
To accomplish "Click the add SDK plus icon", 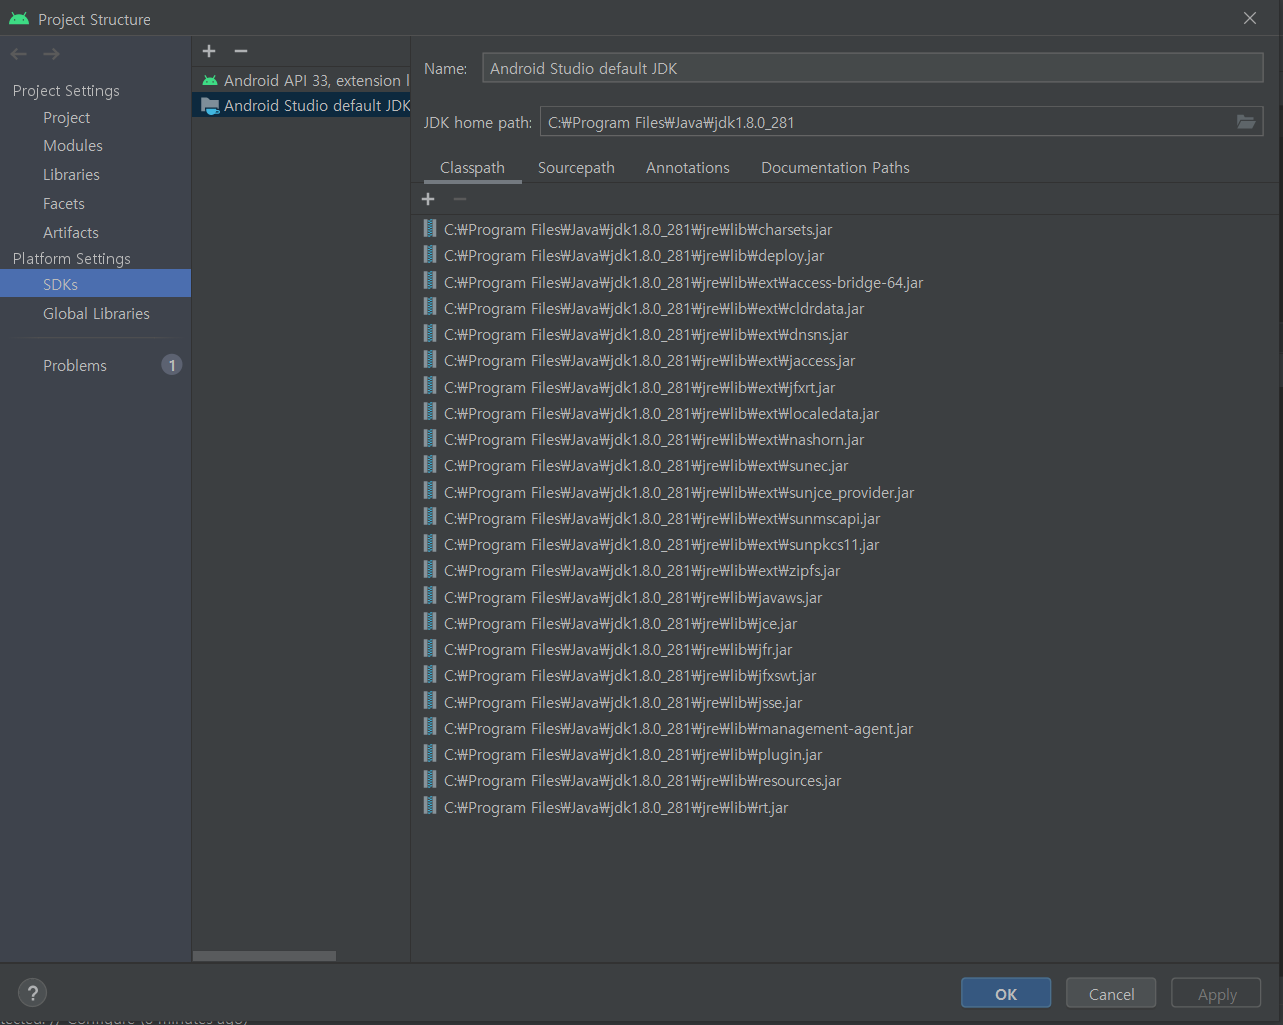I will pos(209,51).
